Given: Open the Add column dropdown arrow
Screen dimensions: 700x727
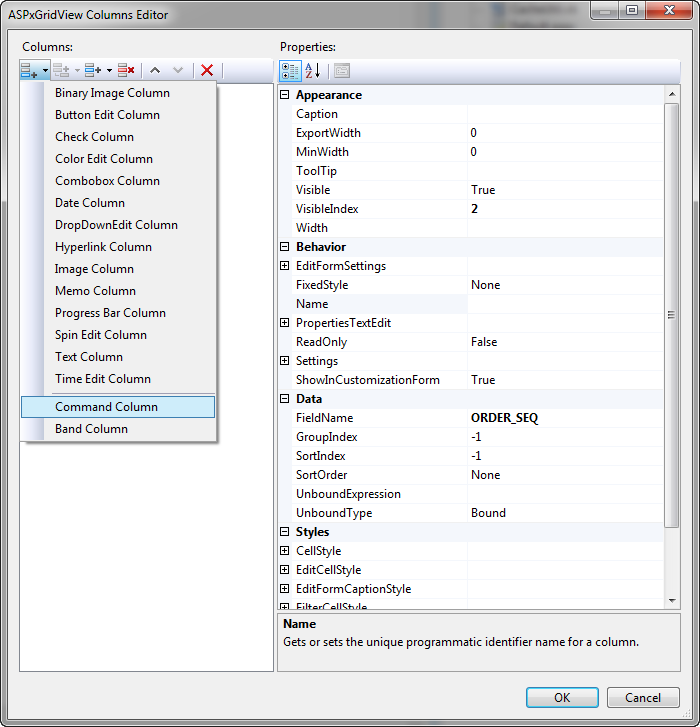Looking at the screenshot, I should [45, 70].
